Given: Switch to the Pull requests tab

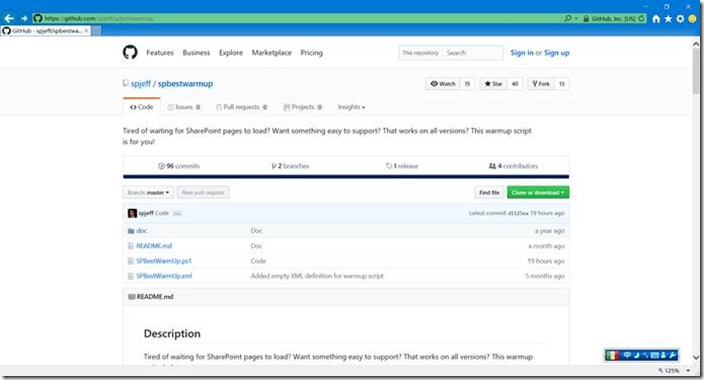Looking at the screenshot, I should (x=242, y=107).
